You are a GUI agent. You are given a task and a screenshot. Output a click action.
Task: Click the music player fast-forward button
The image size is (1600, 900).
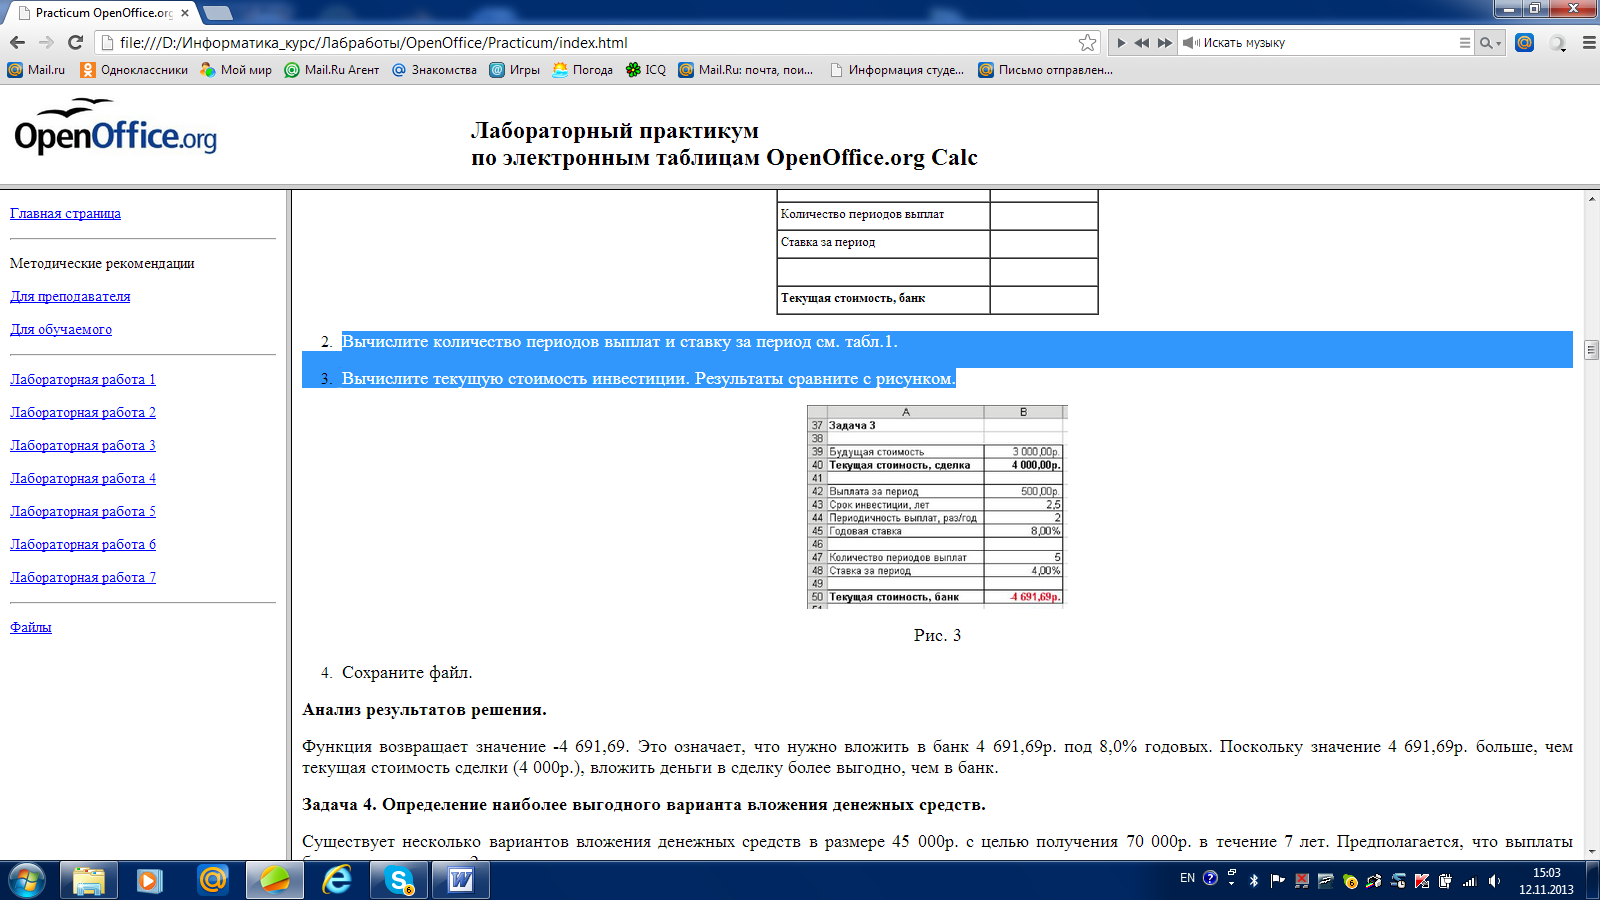(1165, 43)
